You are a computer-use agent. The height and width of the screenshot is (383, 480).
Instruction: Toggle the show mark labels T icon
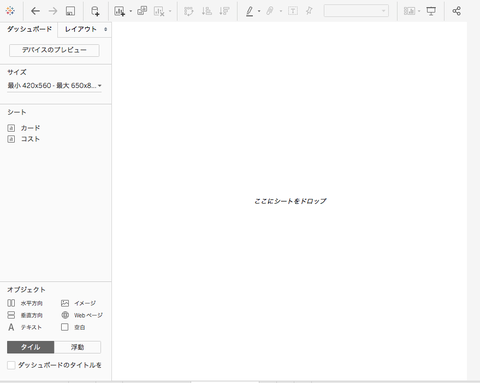pos(293,11)
